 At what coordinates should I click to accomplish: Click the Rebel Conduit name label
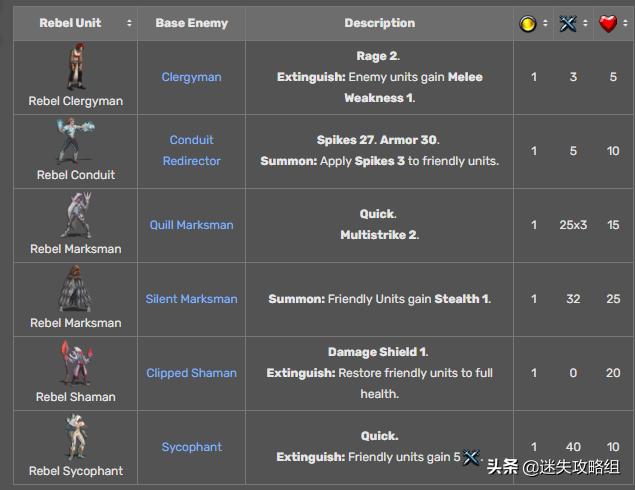[76, 175]
